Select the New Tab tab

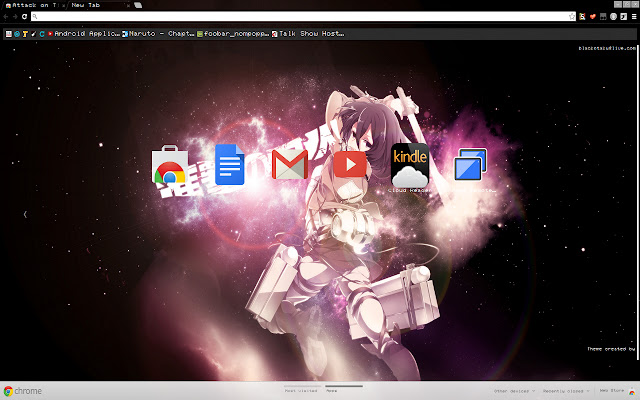coord(90,5)
